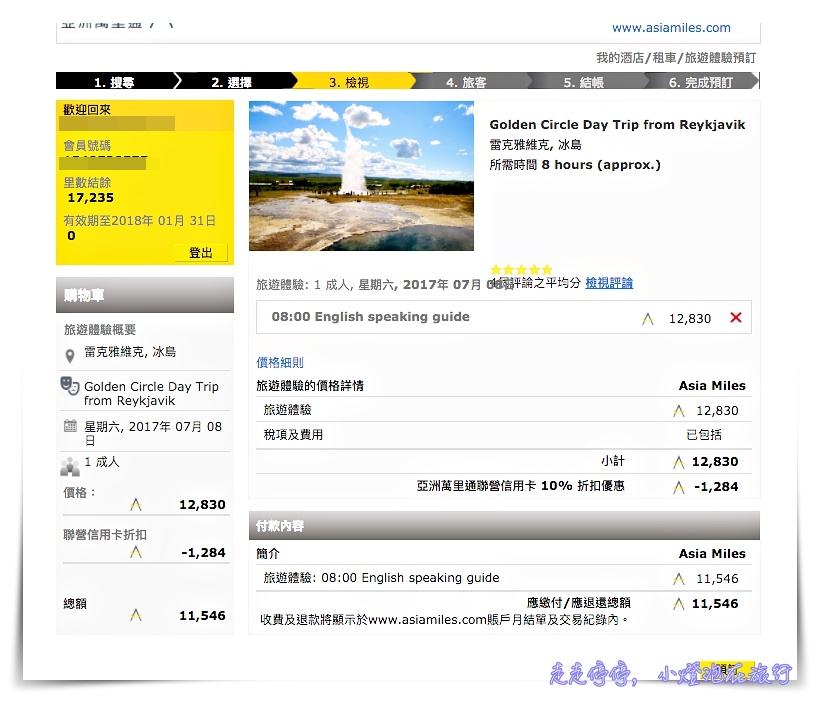The image size is (819, 702).
Task: Select step 3. 檢視
Action: click(x=349, y=81)
